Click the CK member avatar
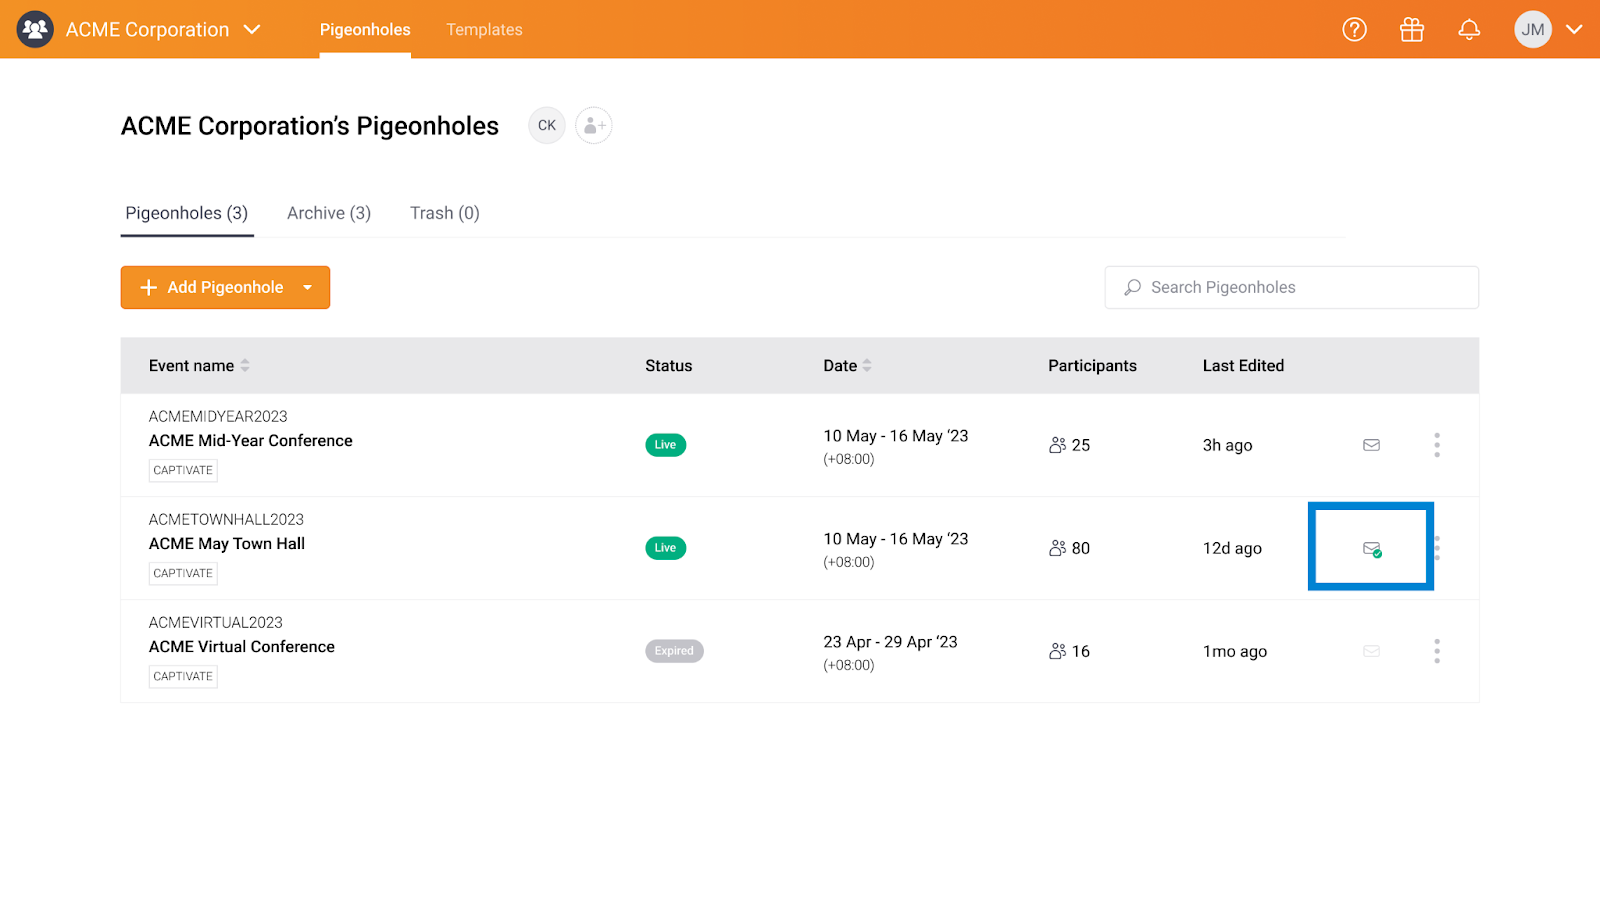1600x899 pixels. point(547,126)
